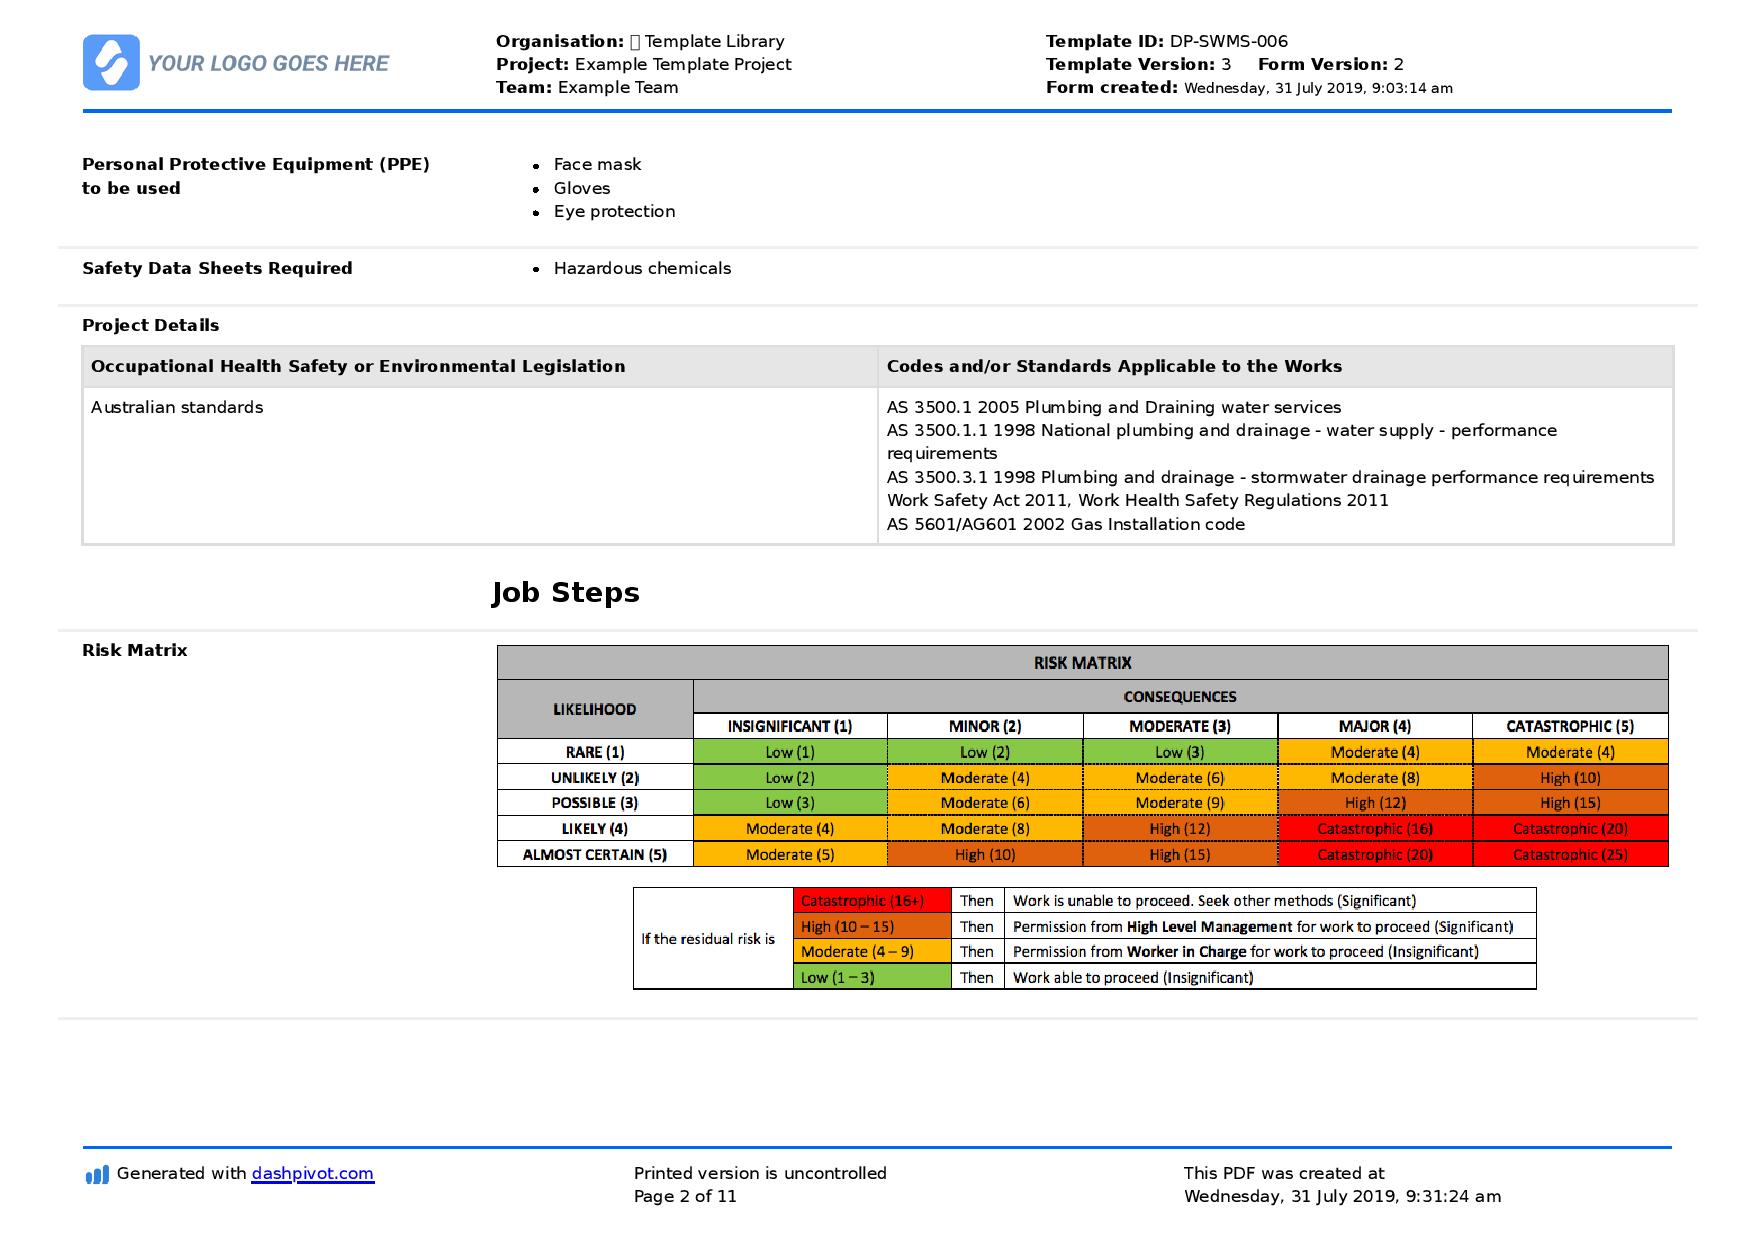Click the Catastrophic (16+) legend swatch
Image resolution: width=1754 pixels, height=1239 pixels.
pyautogui.click(x=871, y=901)
